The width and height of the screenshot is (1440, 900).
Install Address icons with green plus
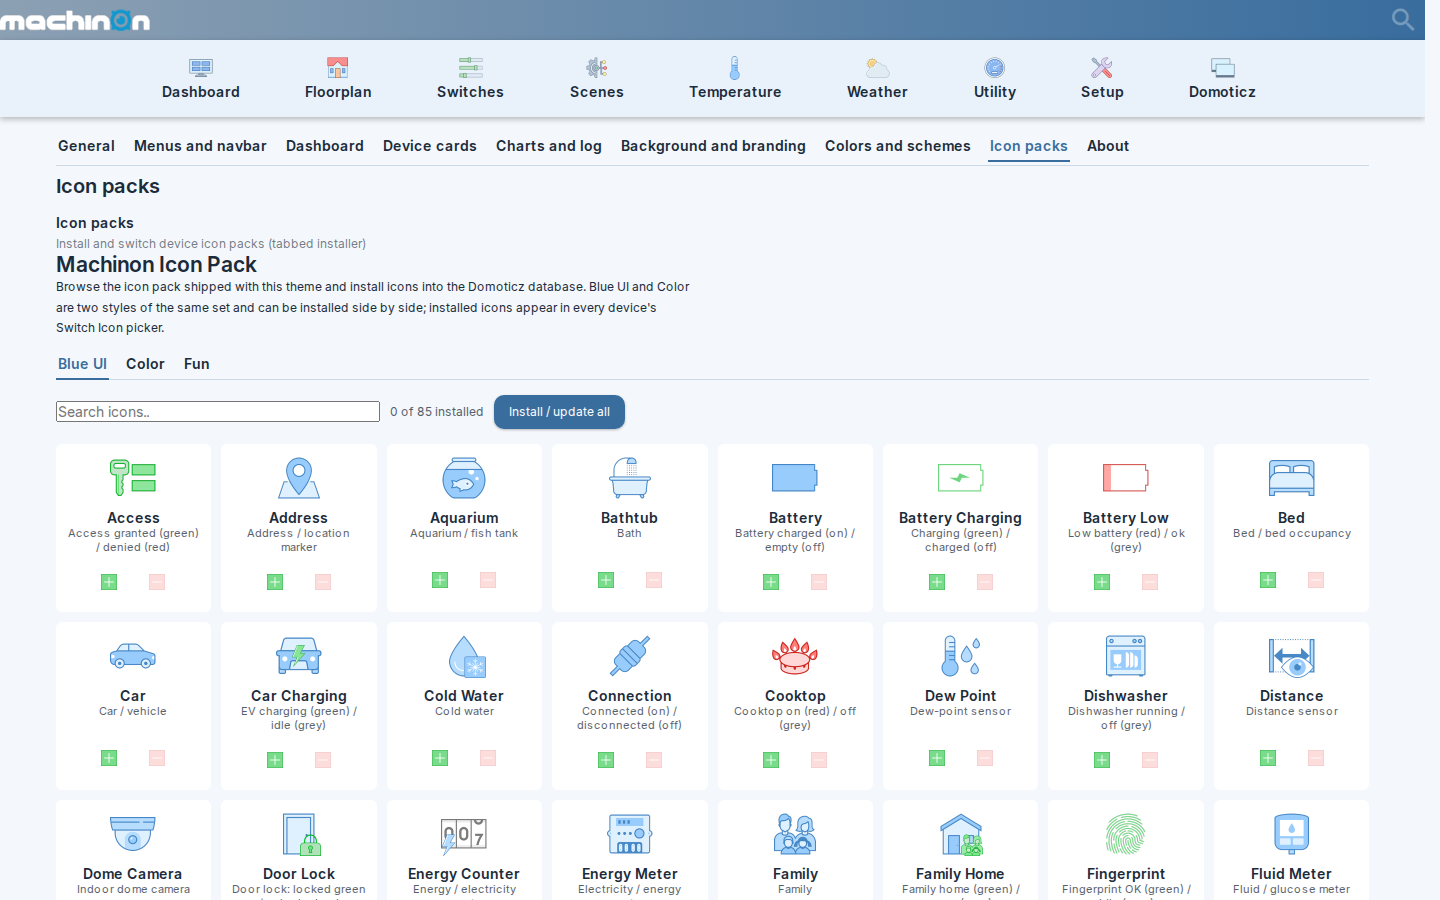pos(275,582)
